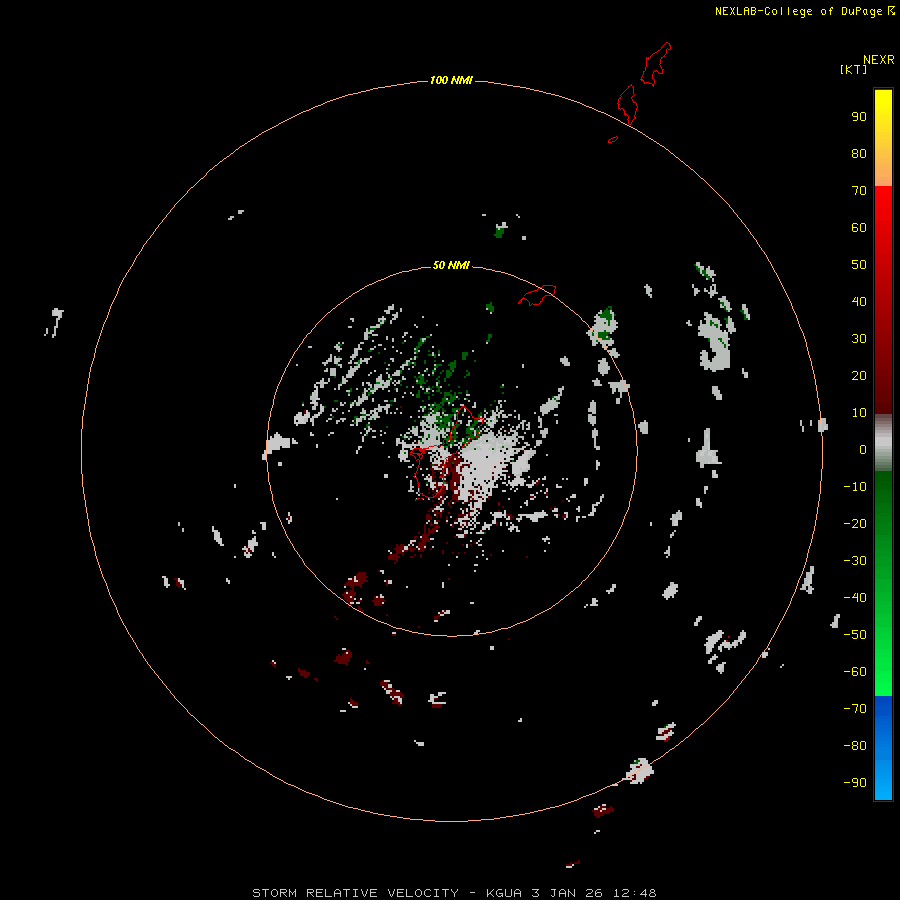Click the -60 knot label on color scale
900x900 pixels.
click(x=855, y=672)
